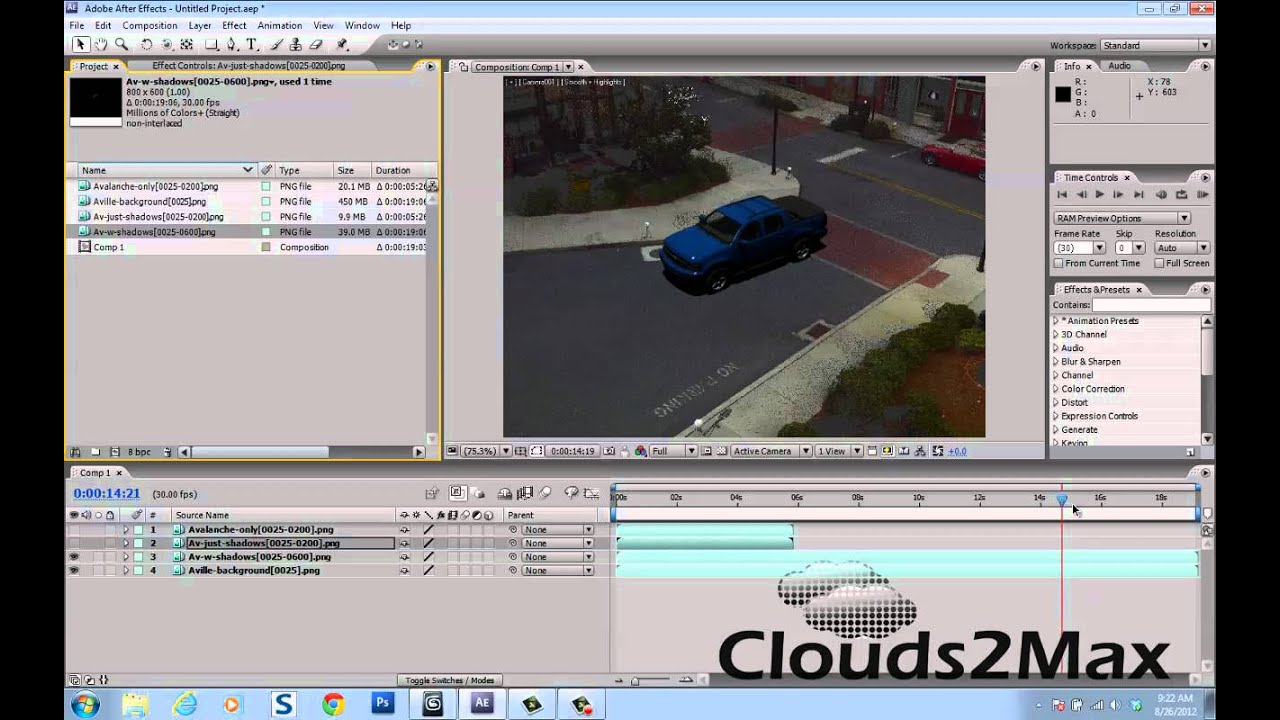The height and width of the screenshot is (720, 1280).
Task: Expand Av-w-shadows layer properties
Action: (x=126, y=556)
